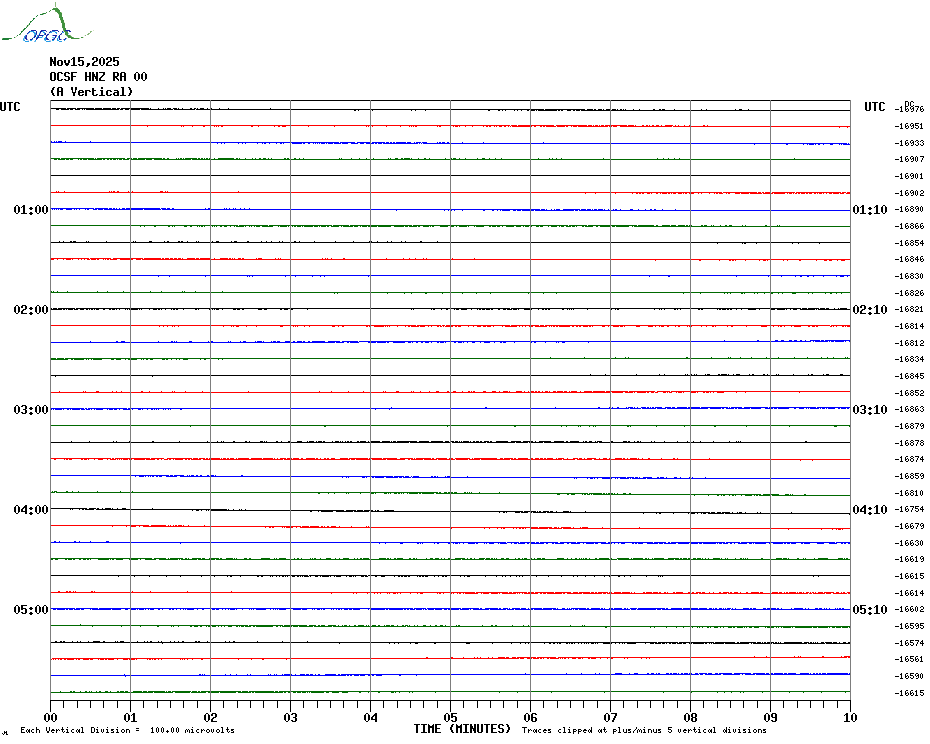
Task: Select the date text Nov15,2025
Action: coord(84,62)
